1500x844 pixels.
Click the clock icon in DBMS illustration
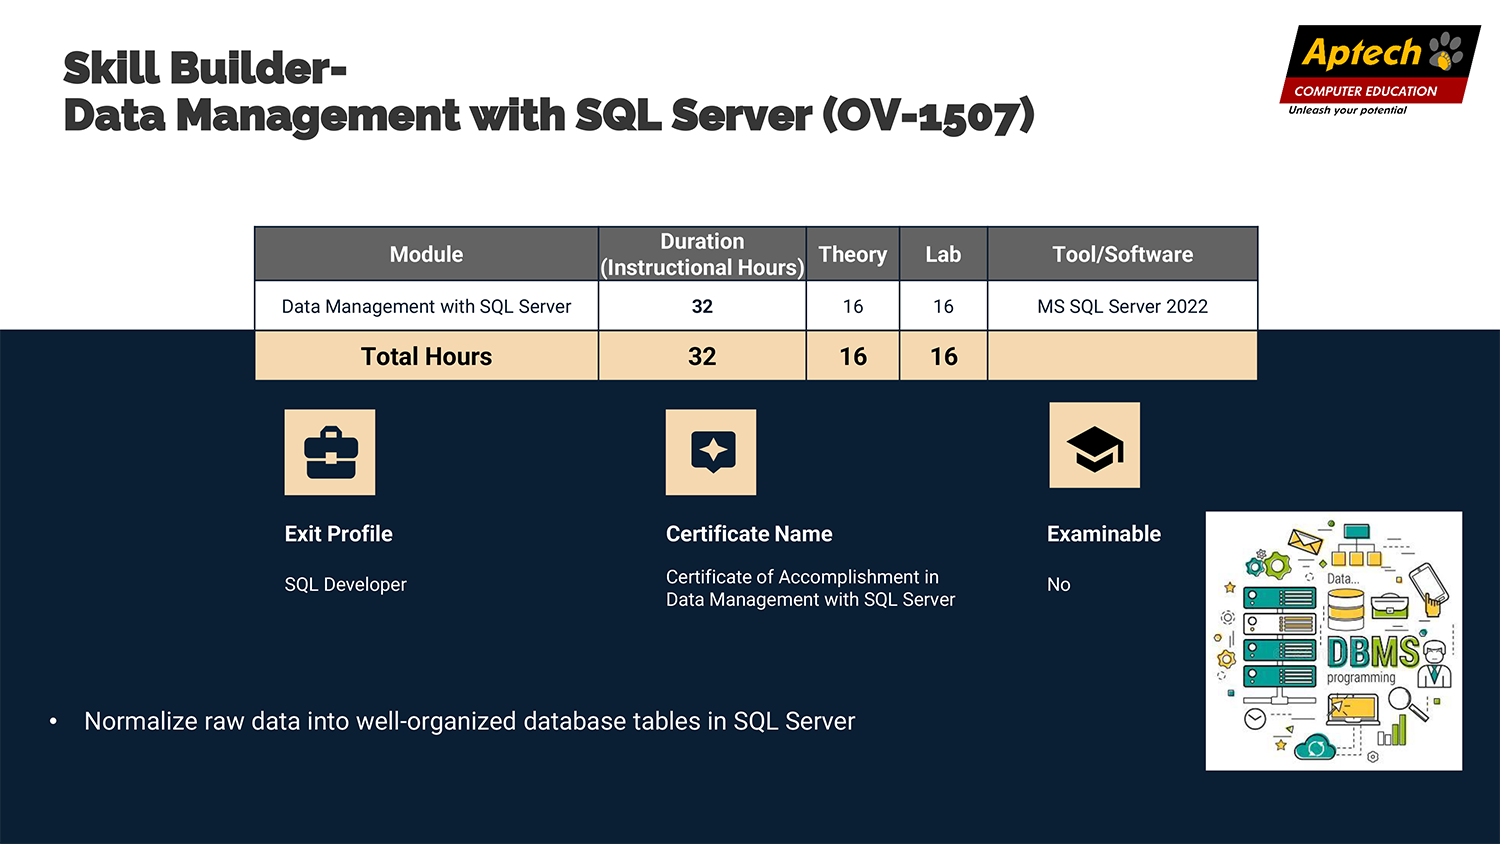[1255, 719]
